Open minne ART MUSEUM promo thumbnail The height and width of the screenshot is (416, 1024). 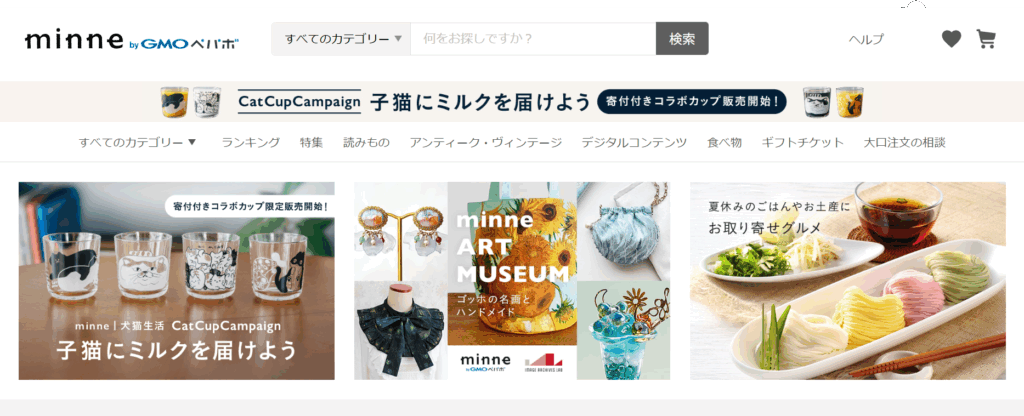click(512, 281)
